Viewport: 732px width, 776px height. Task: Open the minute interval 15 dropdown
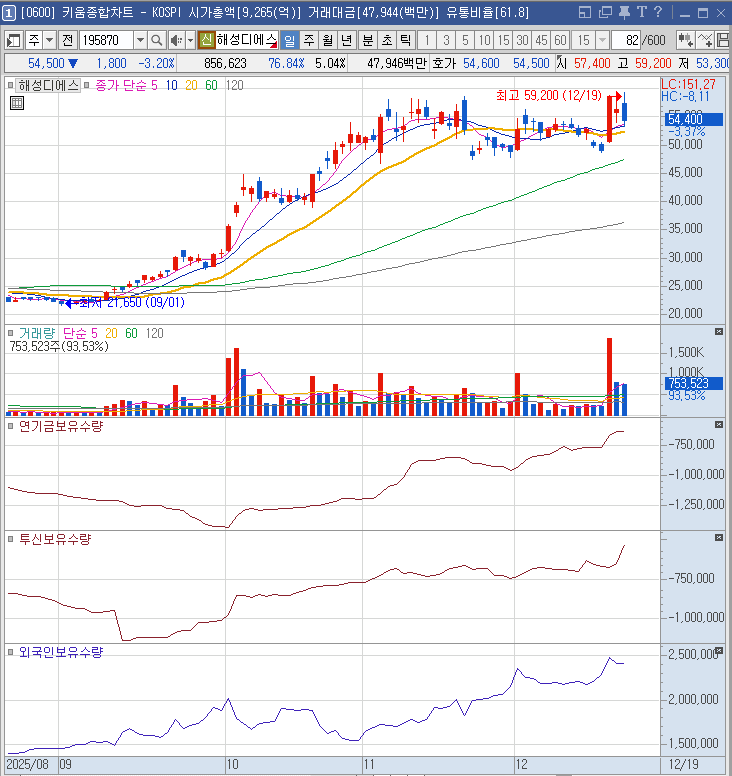coord(599,40)
